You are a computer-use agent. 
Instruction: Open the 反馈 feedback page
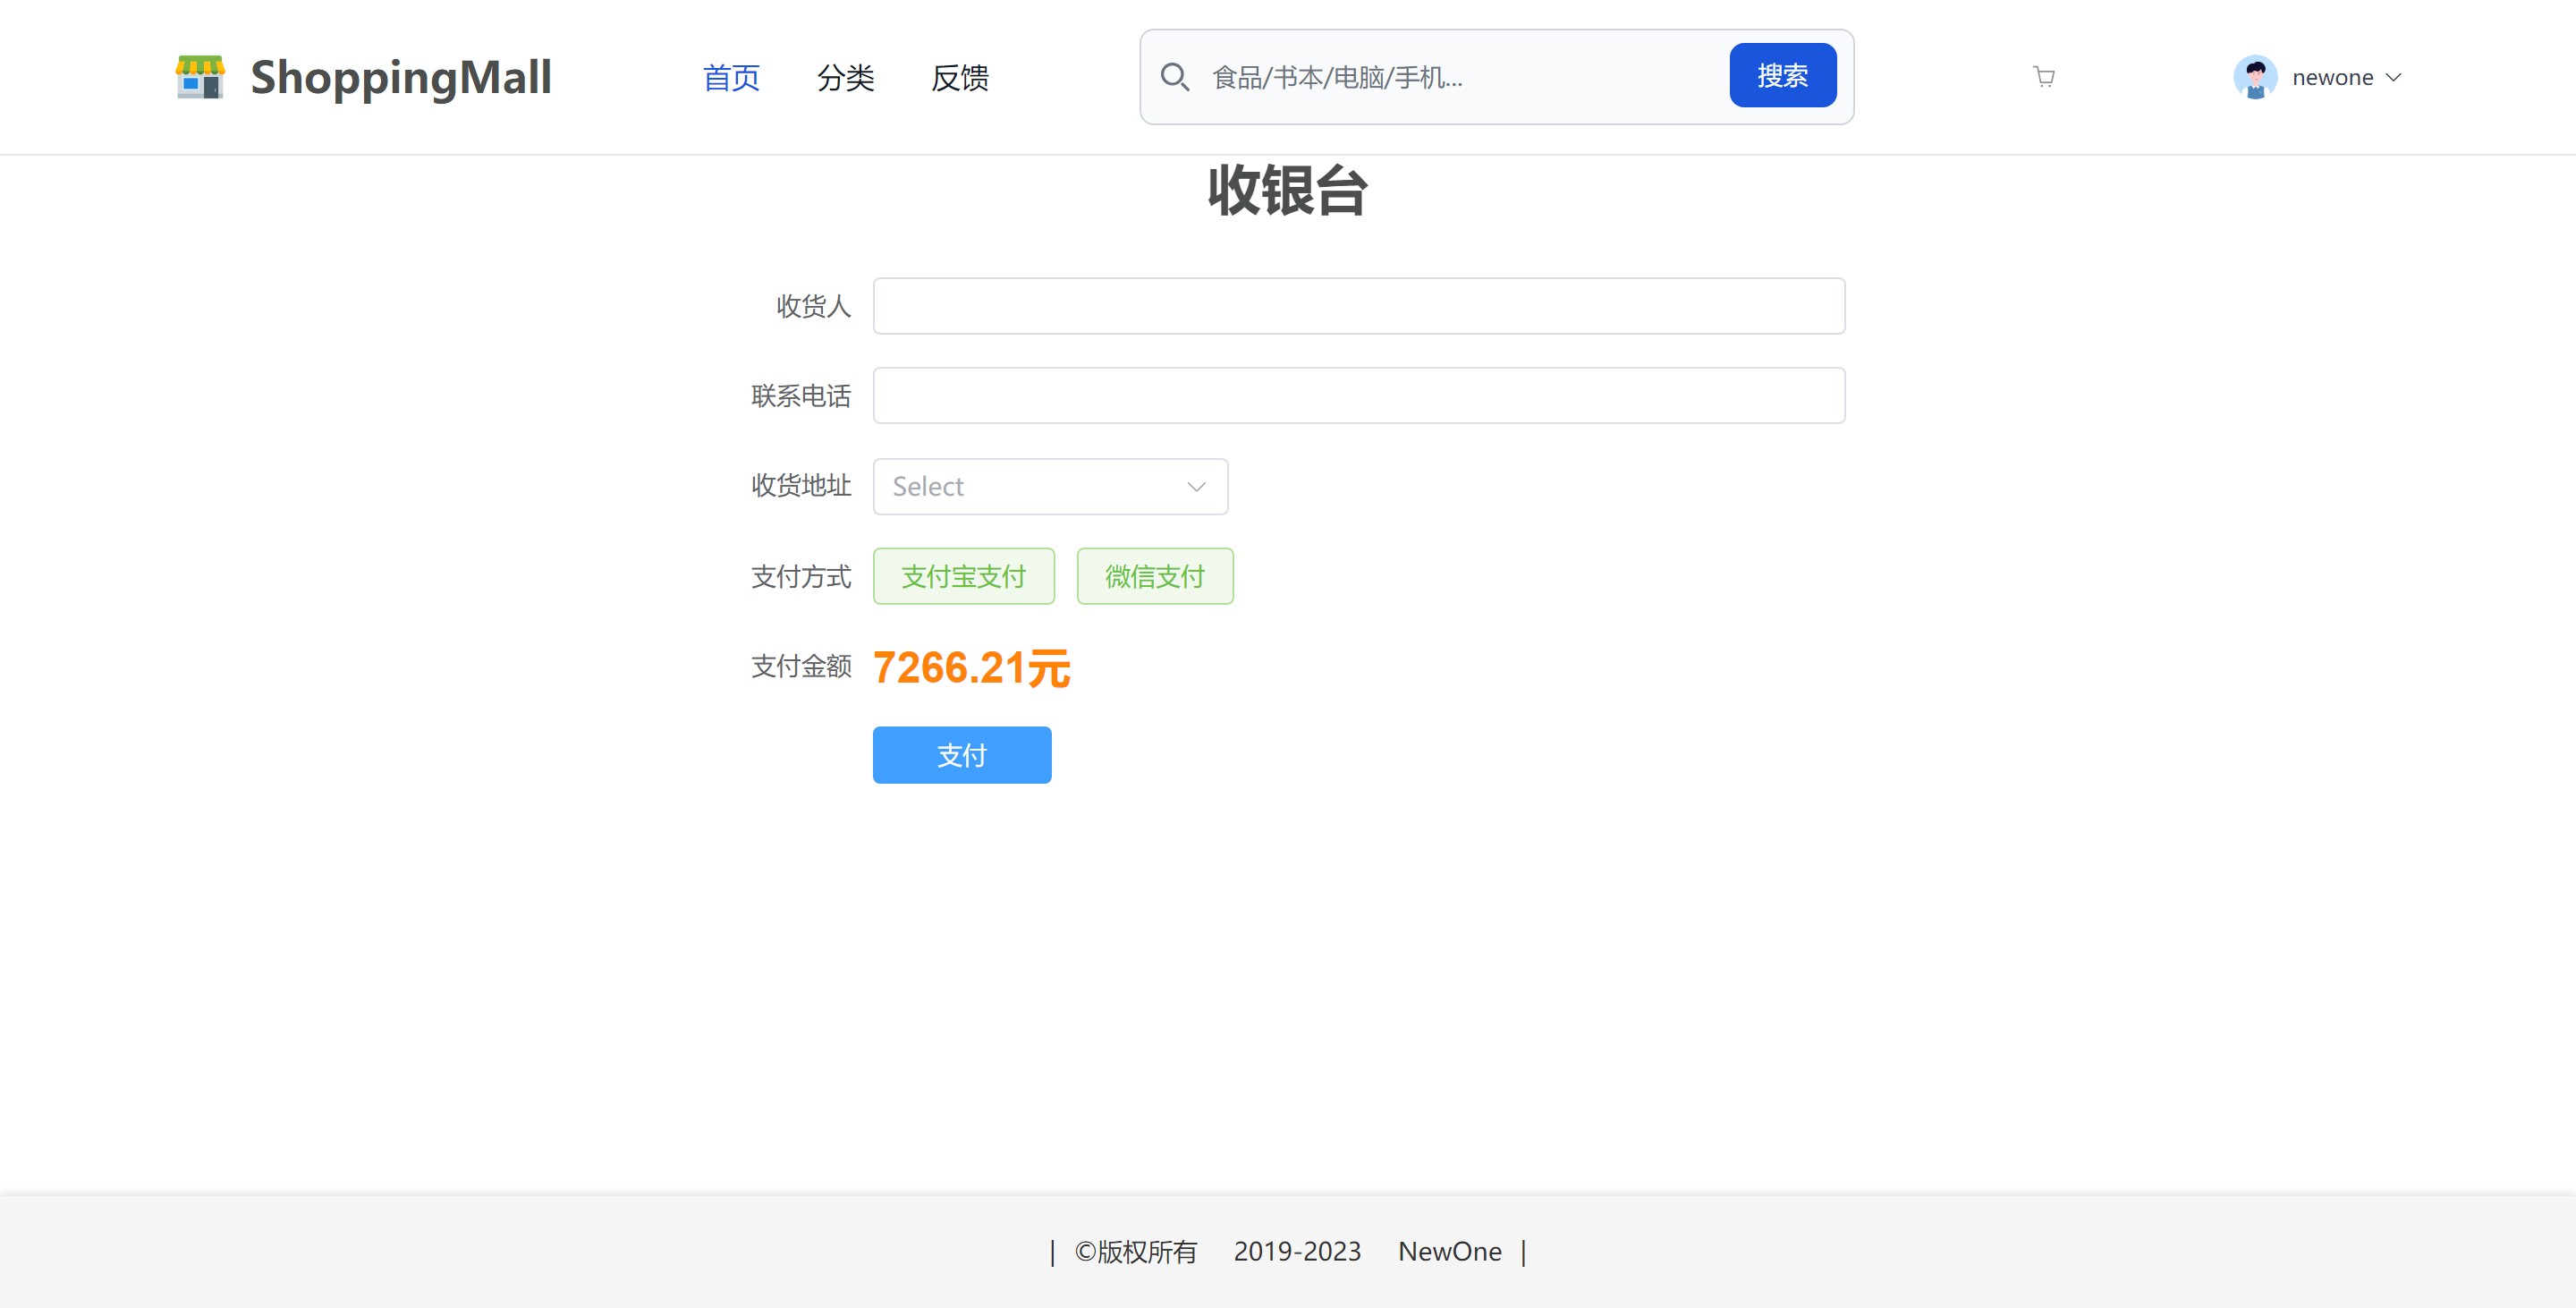click(959, 77)
